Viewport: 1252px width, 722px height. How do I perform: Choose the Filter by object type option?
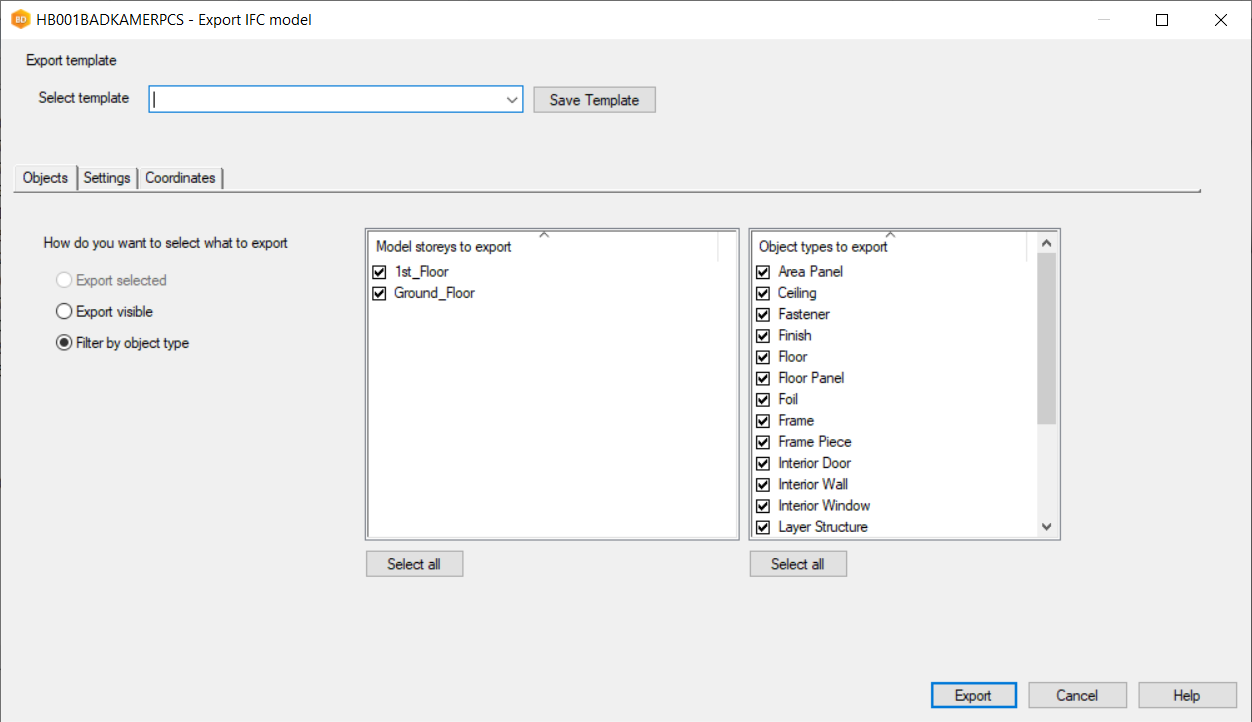tap(64, 343)
